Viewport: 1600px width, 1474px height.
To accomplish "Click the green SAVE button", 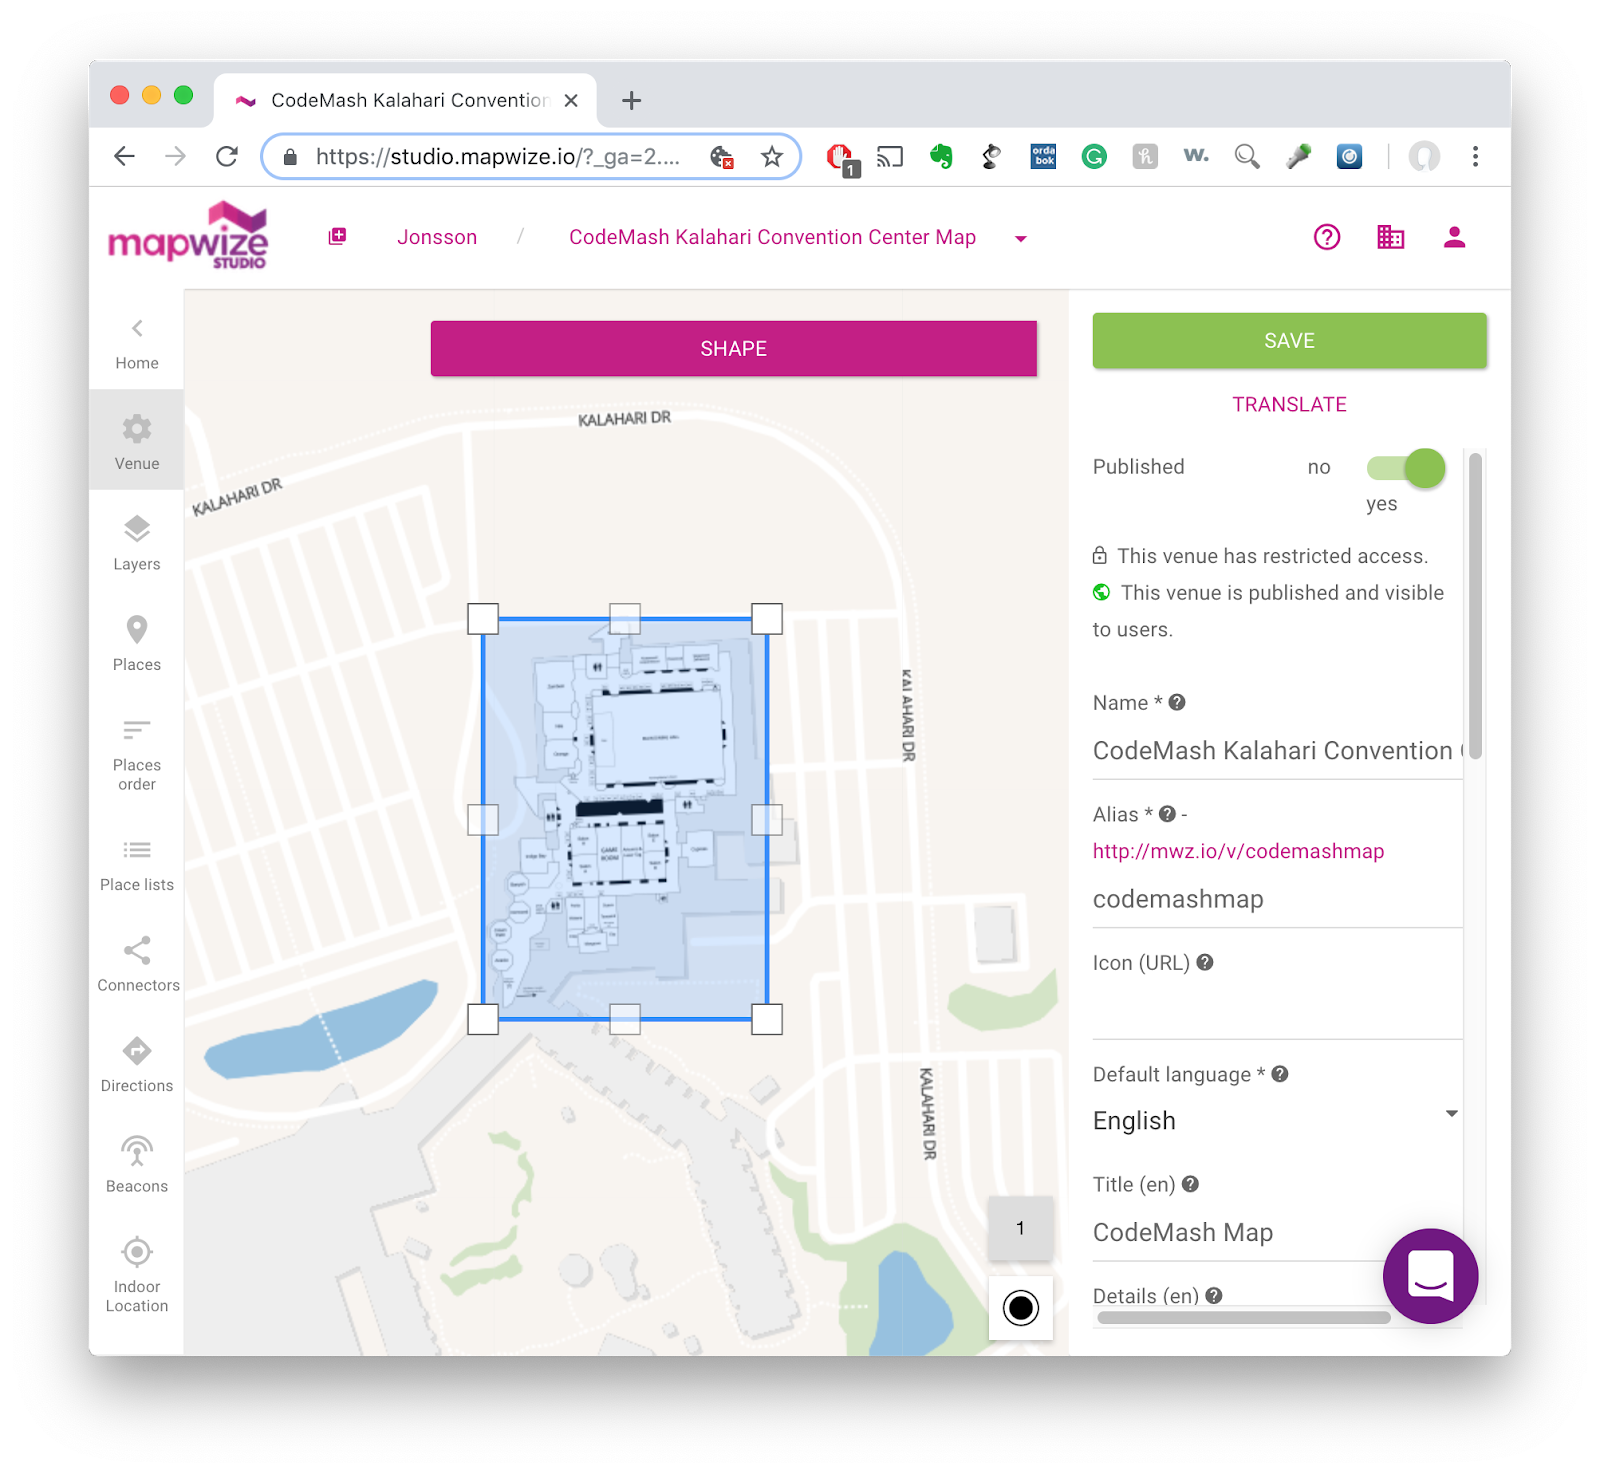I will pos(1289,340).
